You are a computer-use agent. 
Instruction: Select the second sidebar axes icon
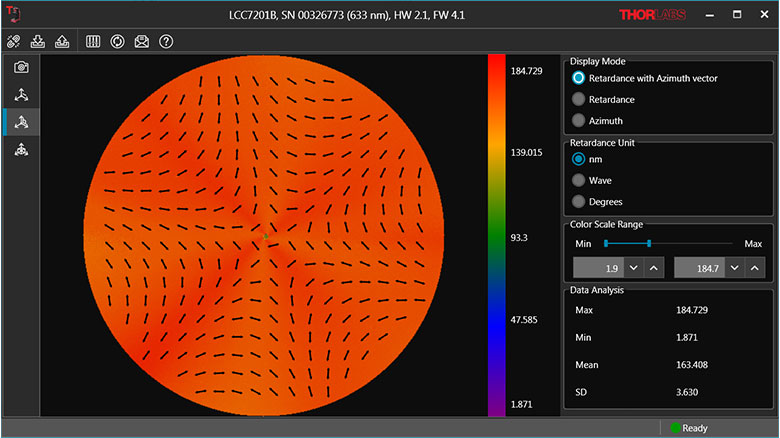coord(21,94)
